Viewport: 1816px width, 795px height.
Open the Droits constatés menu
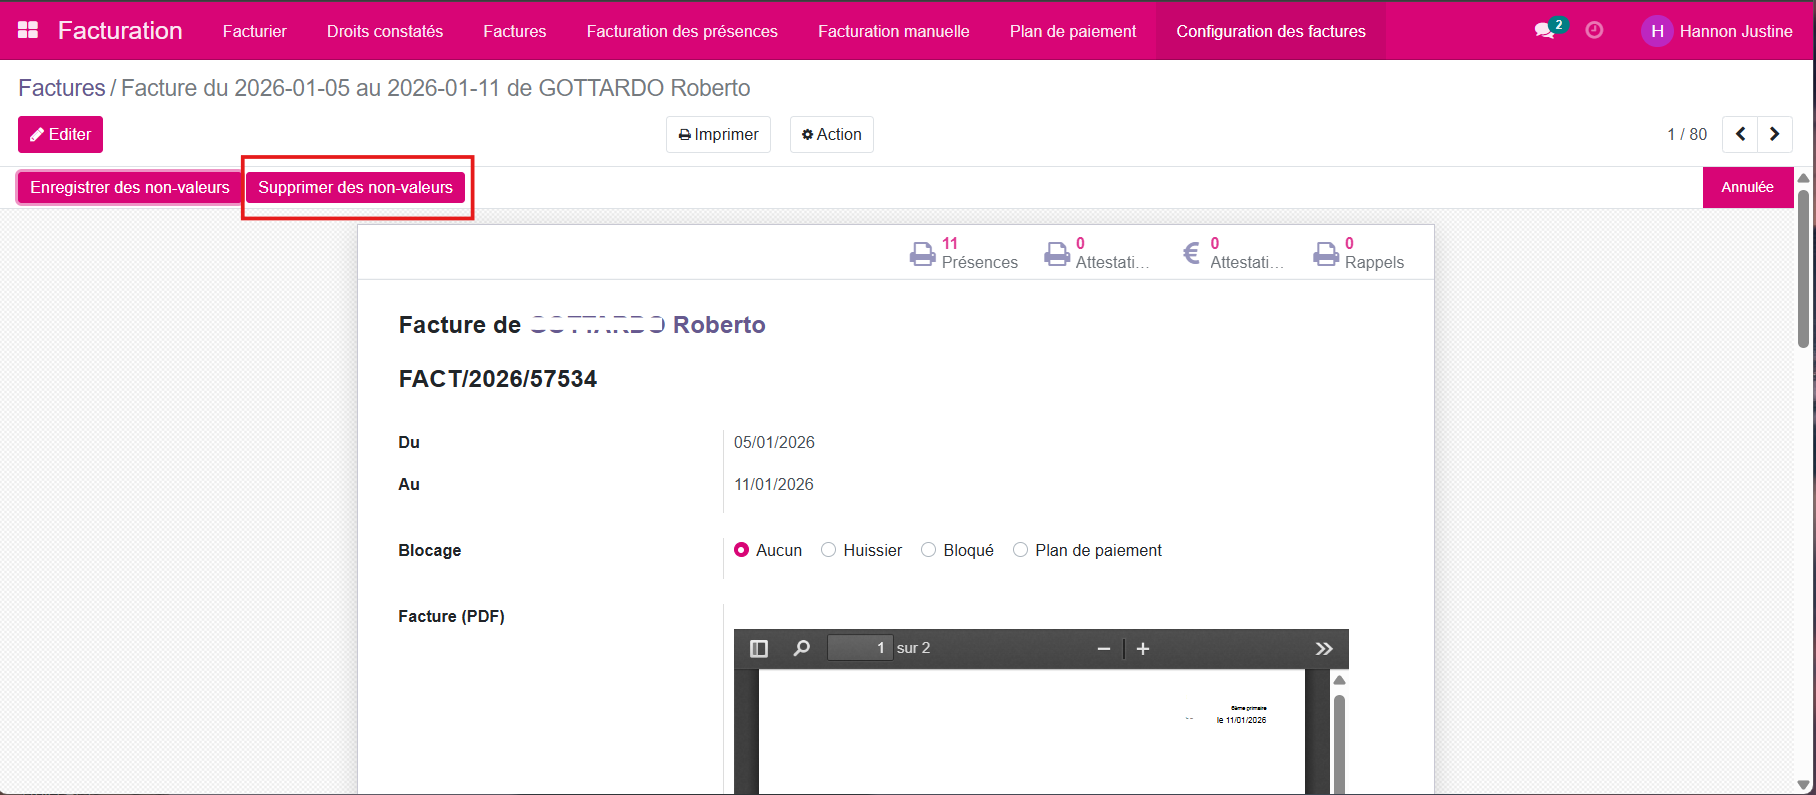pyautogui.click(x=384, y=31)
